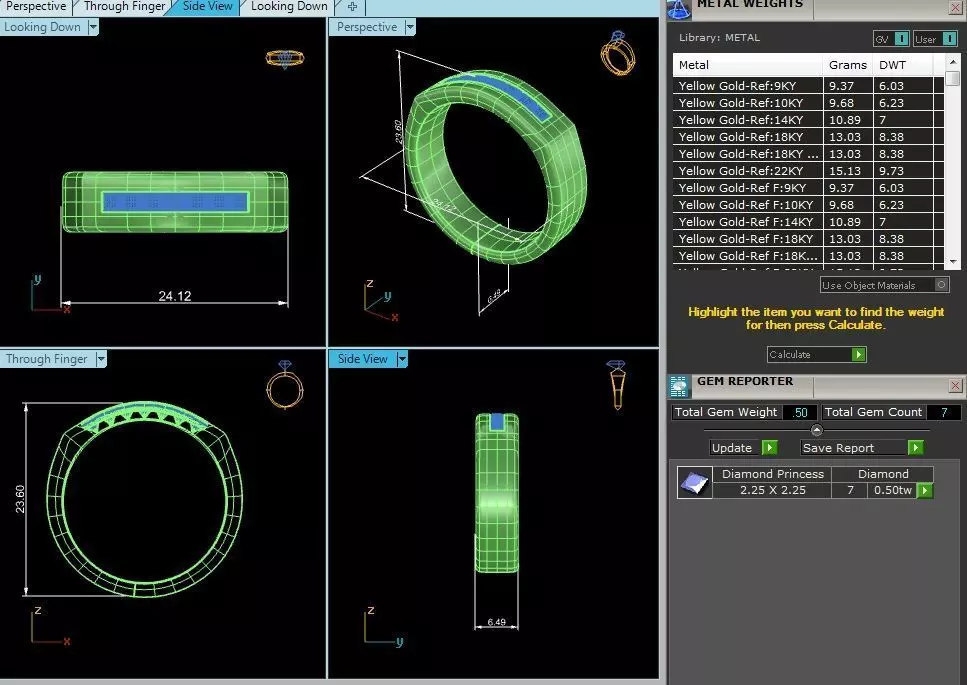Click the 24.12 dimension in Looking Down viewport

[175, 296]
